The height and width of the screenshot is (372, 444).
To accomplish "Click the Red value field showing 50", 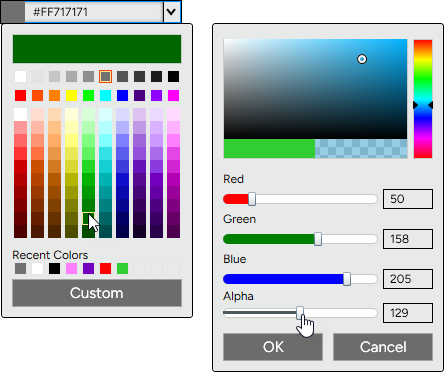I will coord(408,199).
